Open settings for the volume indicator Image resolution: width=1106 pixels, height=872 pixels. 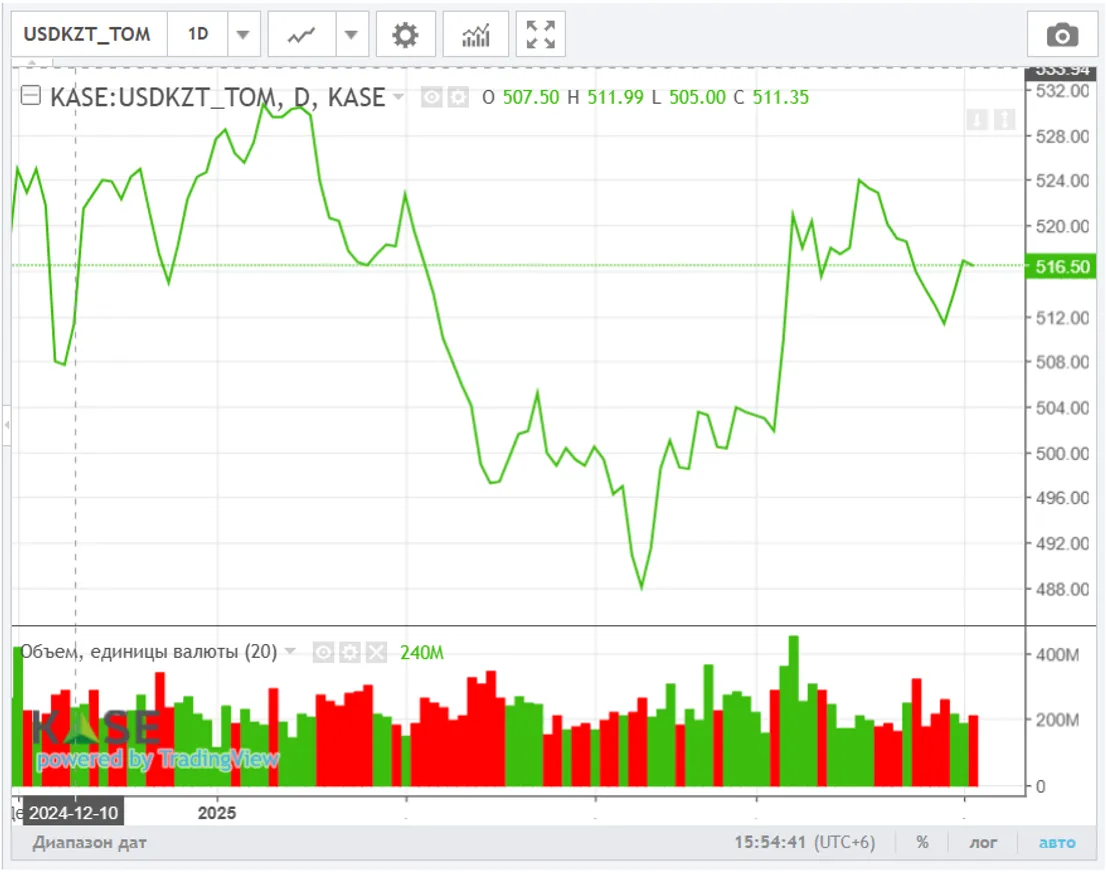(x=350, y=653)
